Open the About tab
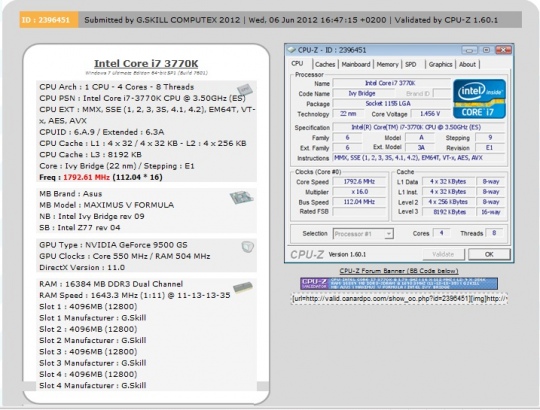This screenshot has height=410, width=540. [467, 64]
